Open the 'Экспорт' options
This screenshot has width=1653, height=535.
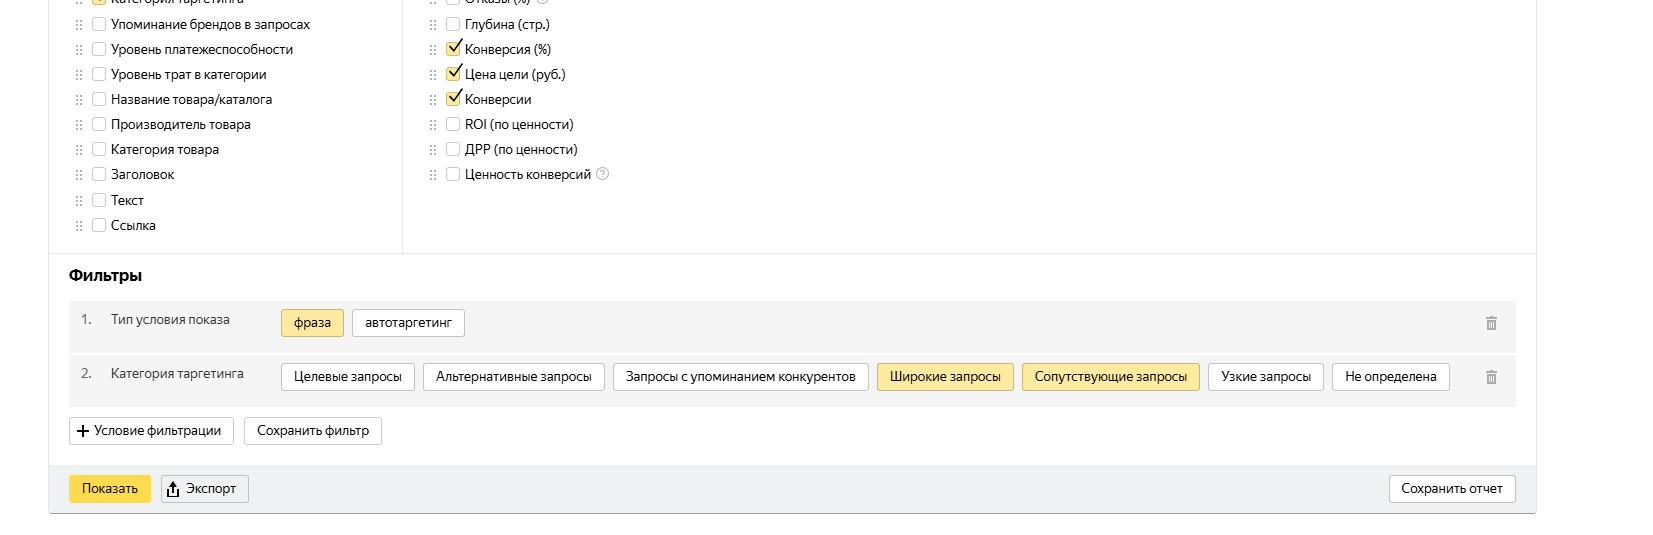pos(204,489)
